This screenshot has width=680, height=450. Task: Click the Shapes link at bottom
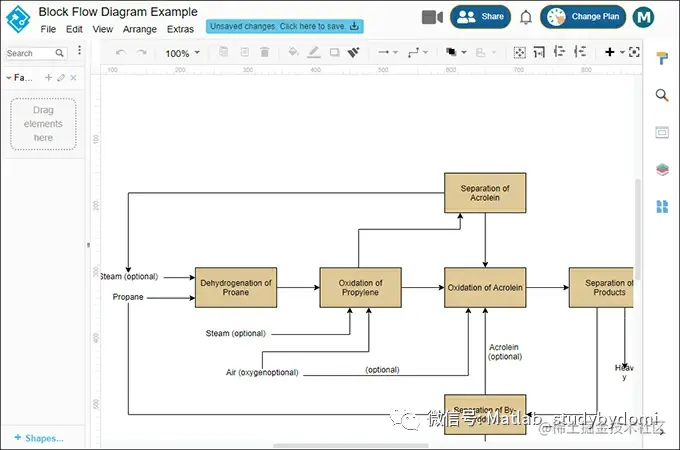pyautogui.click(x=39, y=438)
